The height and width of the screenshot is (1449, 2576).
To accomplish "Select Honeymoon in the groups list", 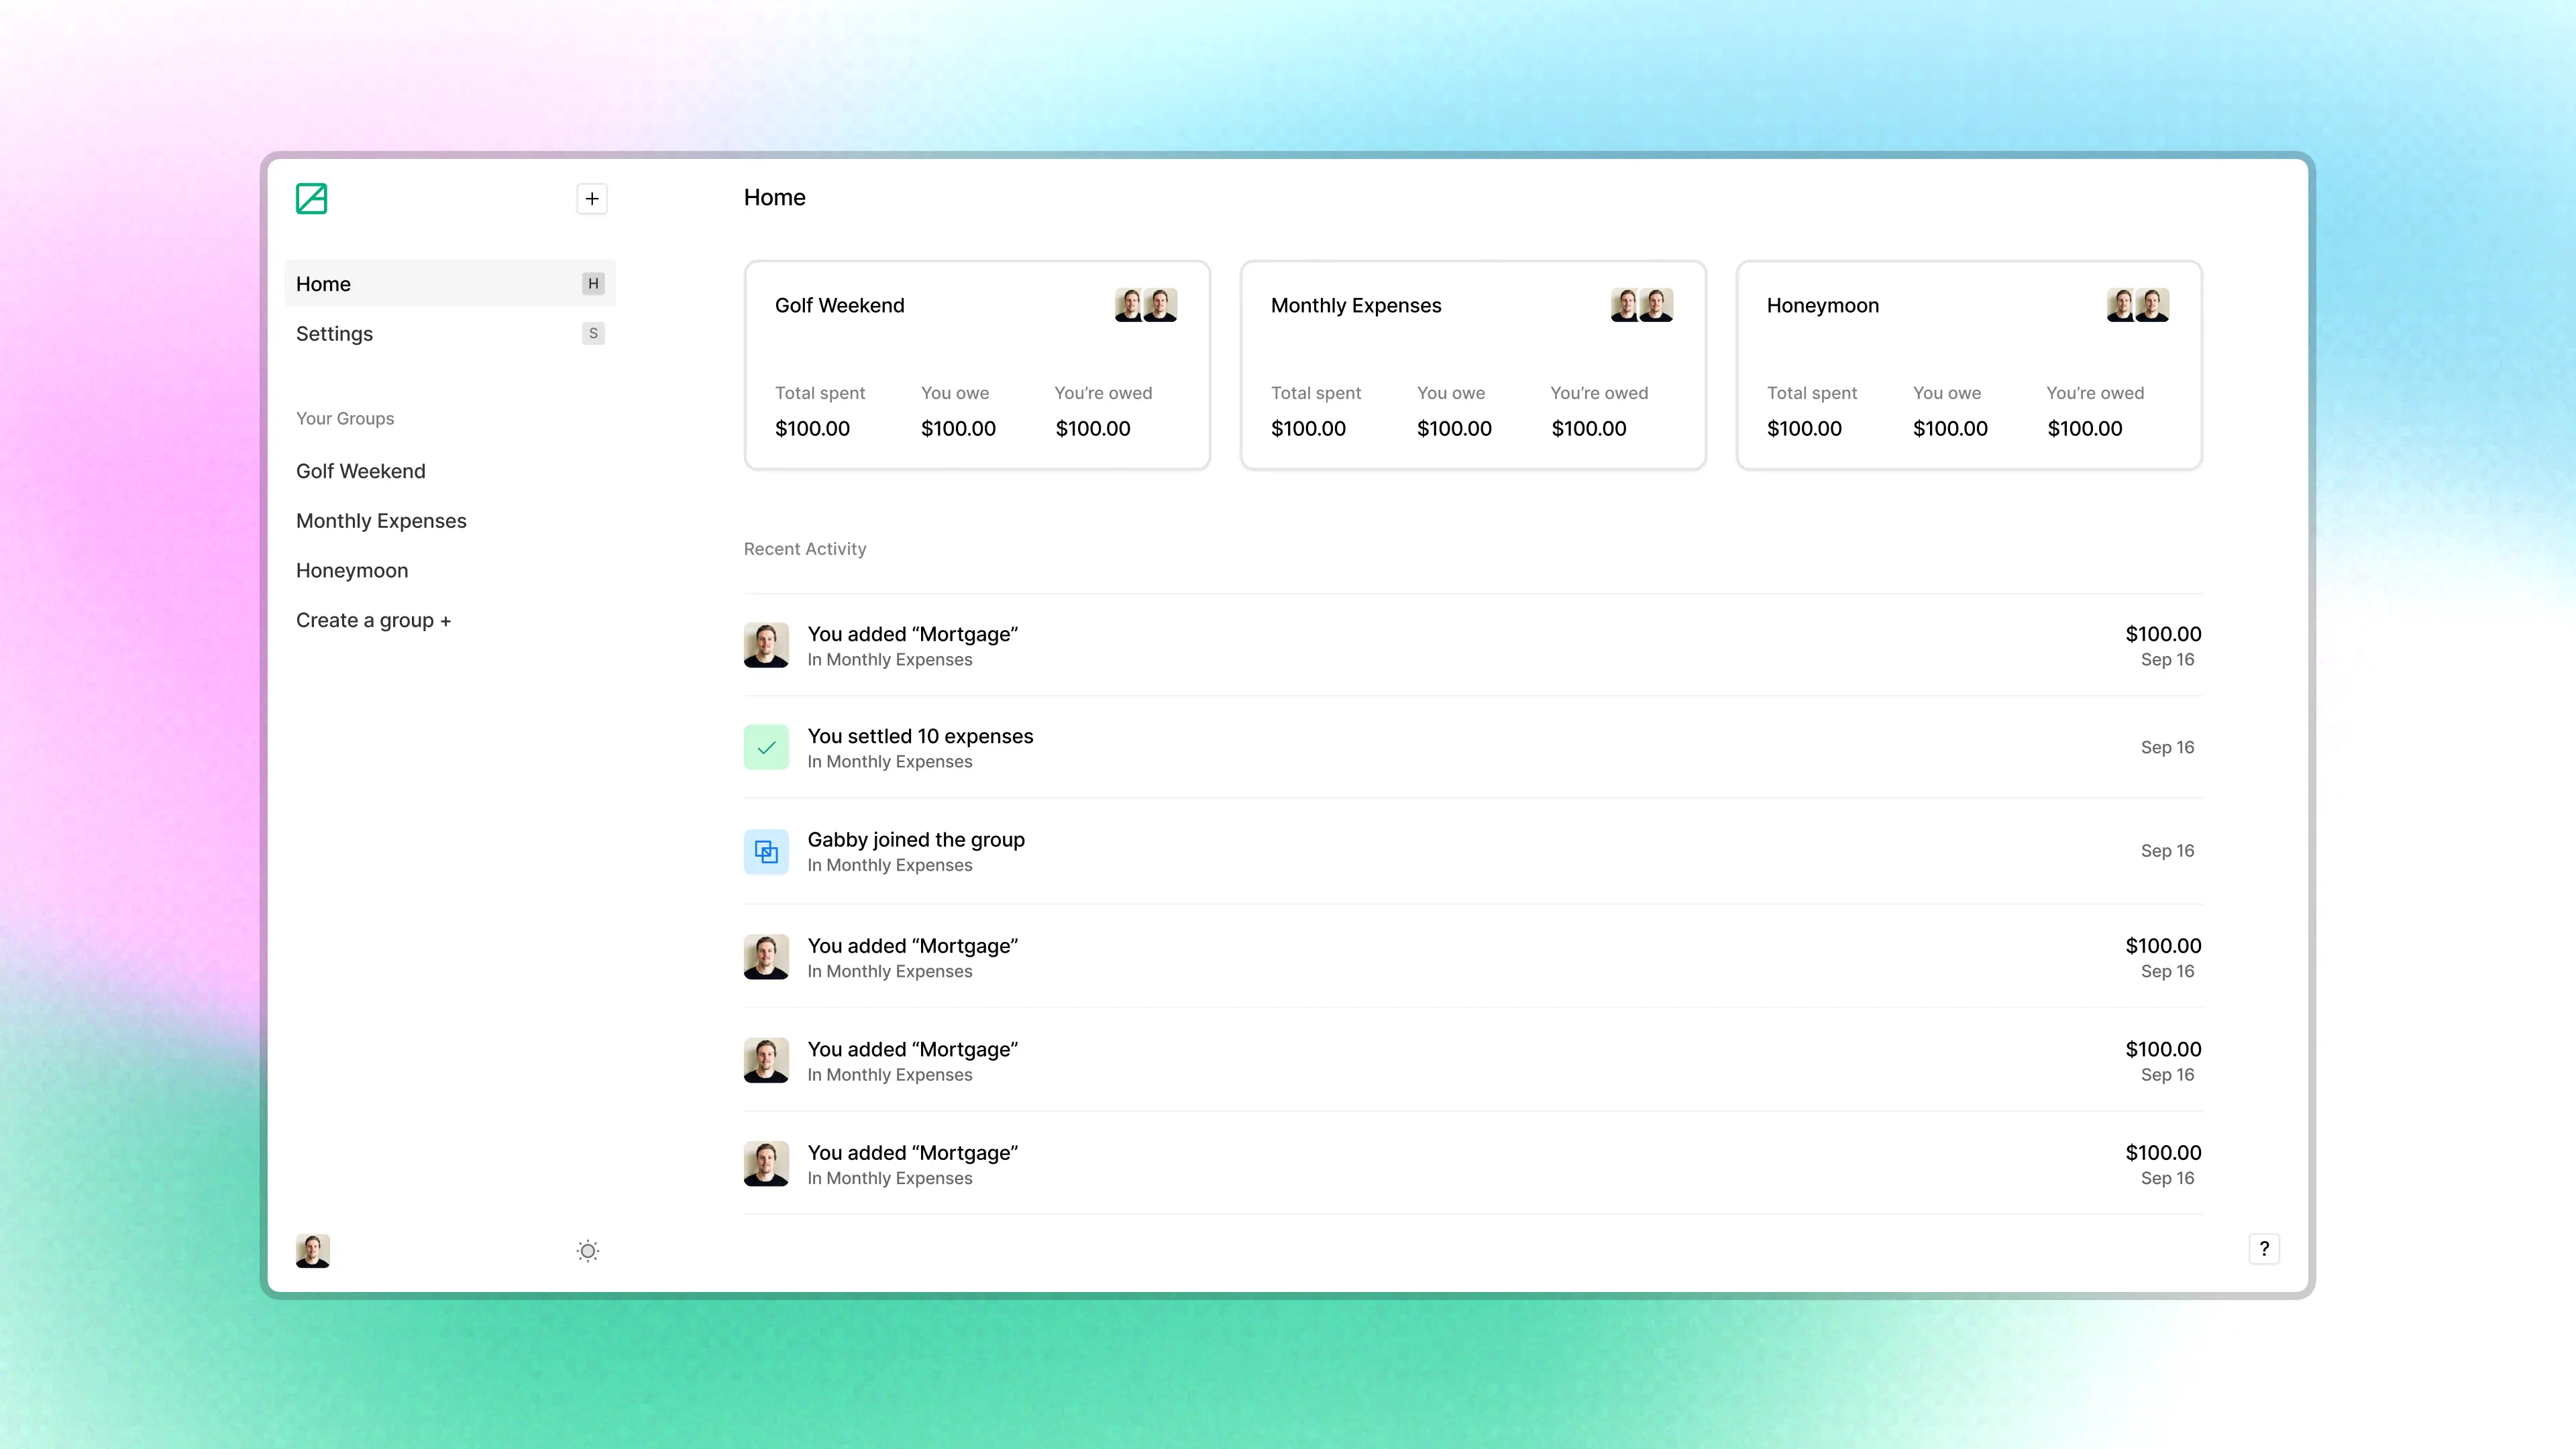I will point(352,570).
